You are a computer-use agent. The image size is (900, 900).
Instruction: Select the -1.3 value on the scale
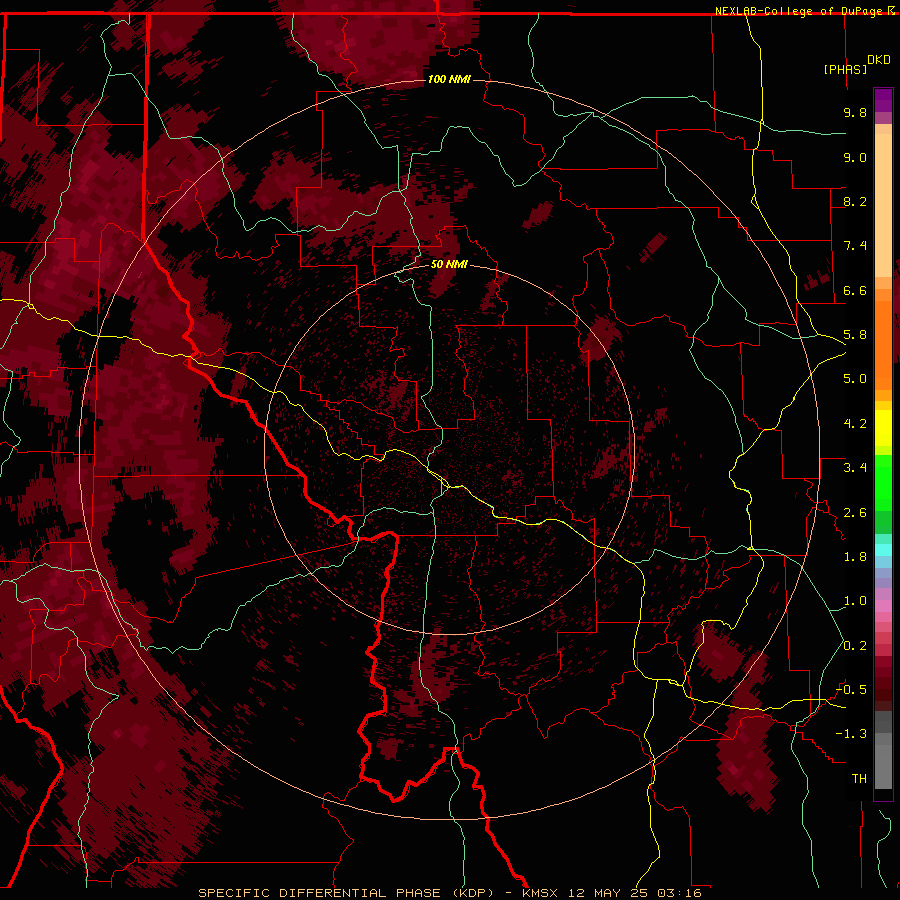click(851, 734)
